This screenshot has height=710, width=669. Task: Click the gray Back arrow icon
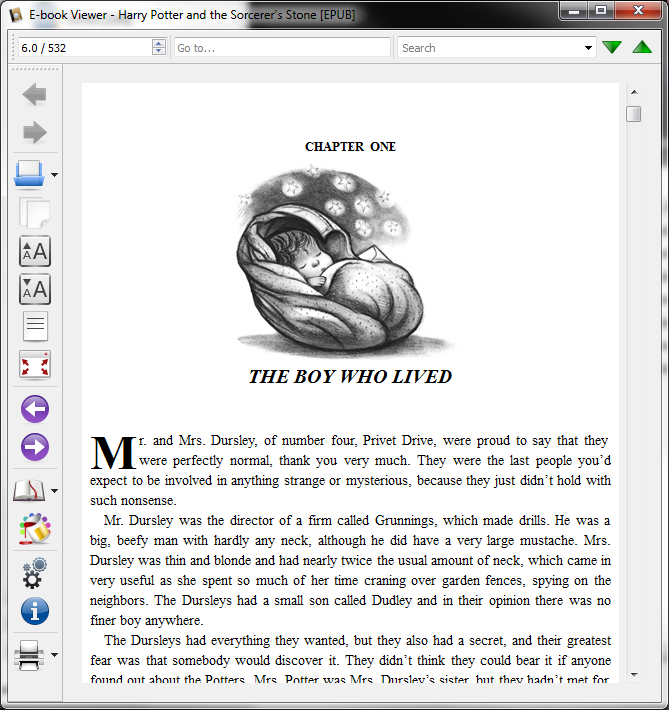click(34, 95)
